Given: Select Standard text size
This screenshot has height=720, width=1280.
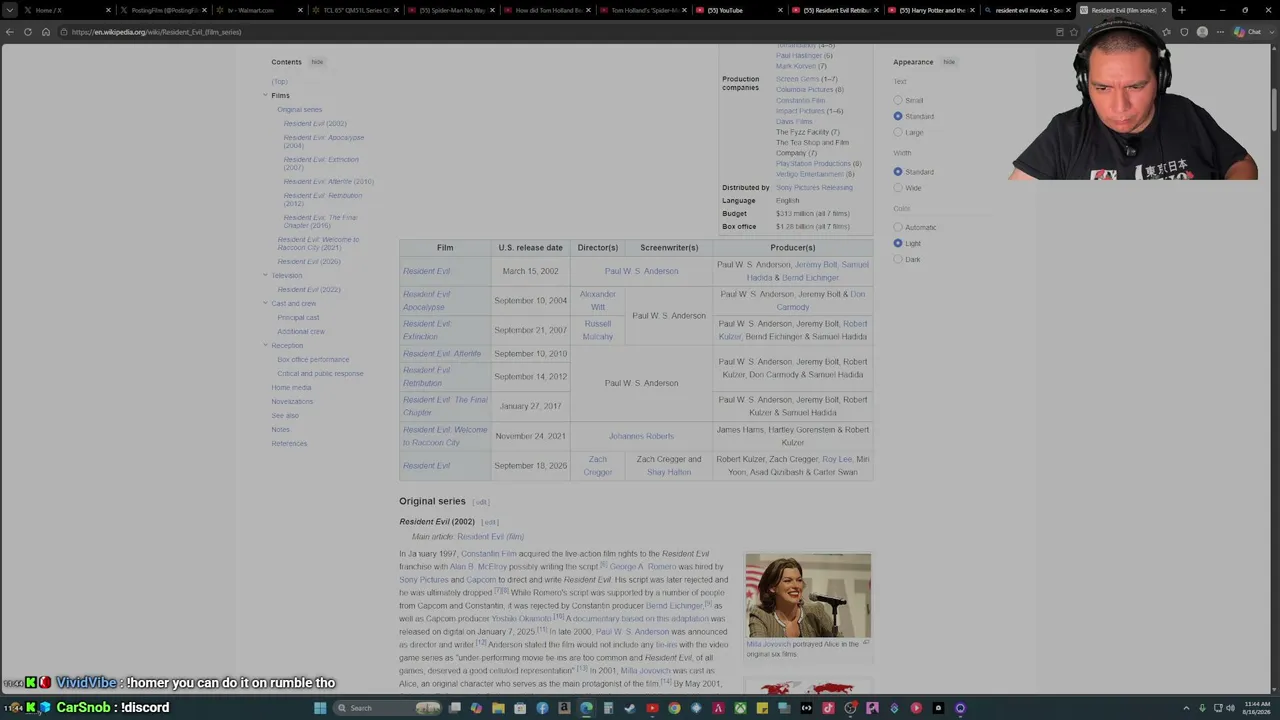Looking at the screenshot, I should coord(898,116).
